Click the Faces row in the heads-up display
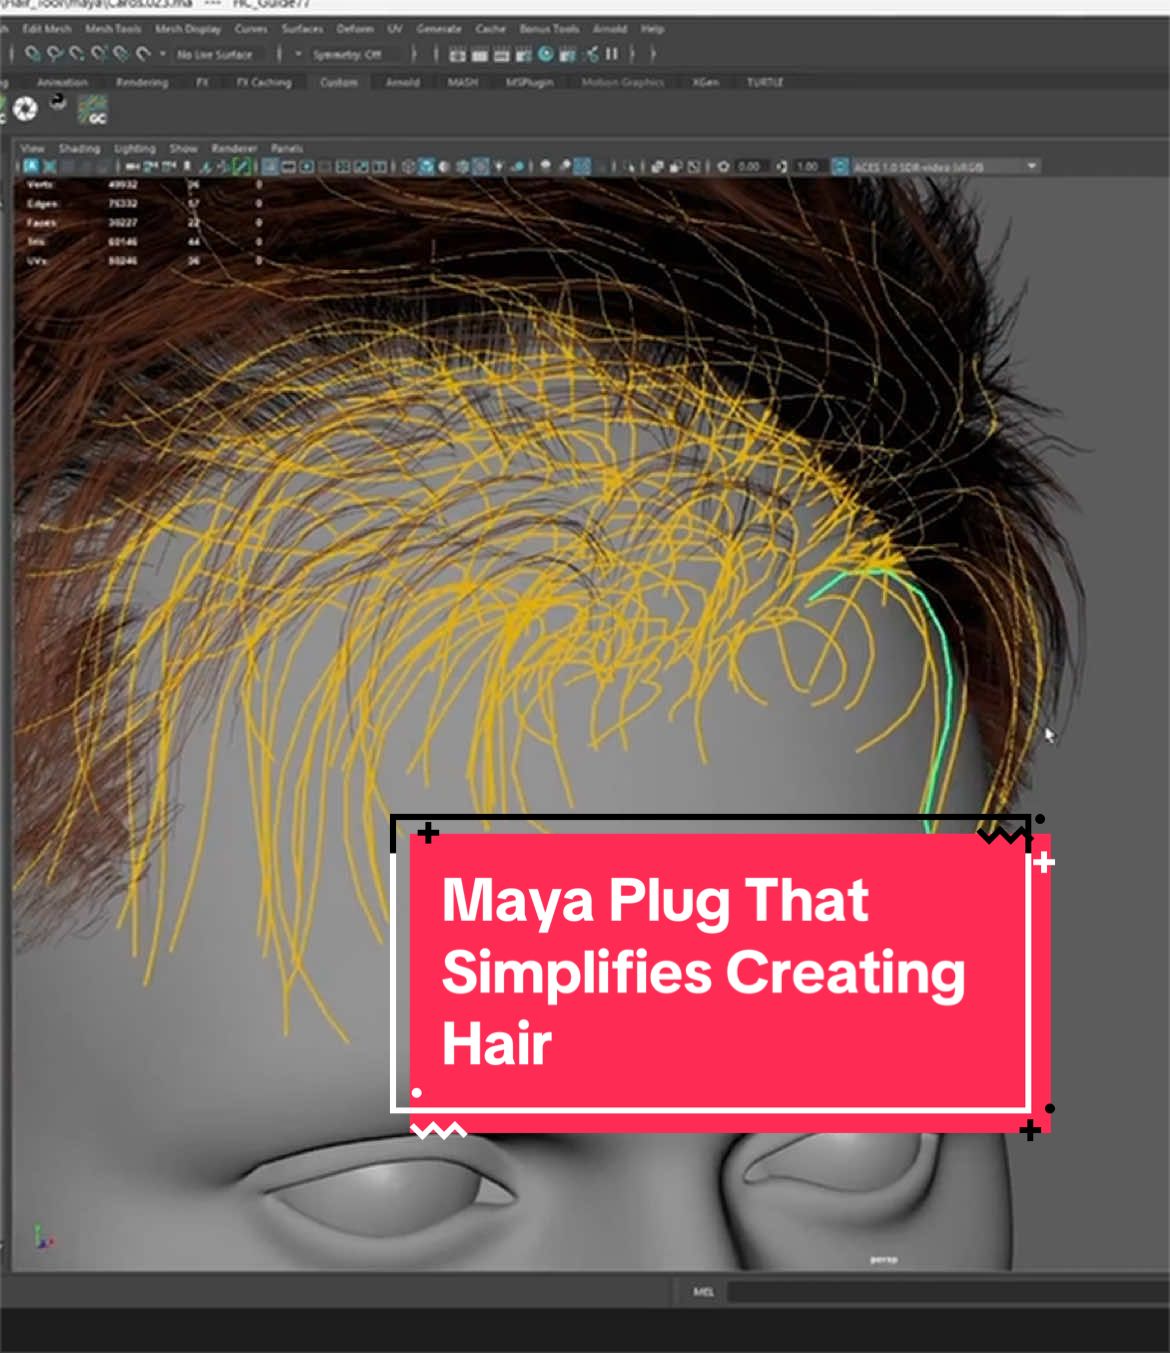 [x=145, y=223]
